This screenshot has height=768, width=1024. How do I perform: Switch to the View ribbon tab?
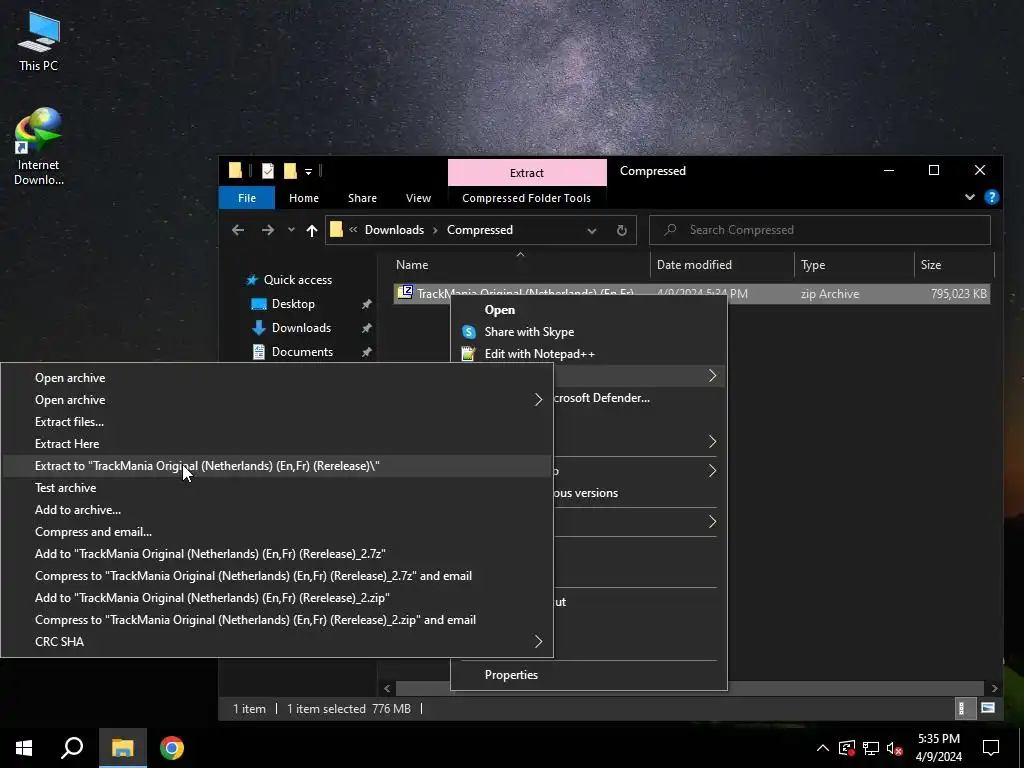coord(418,198)
